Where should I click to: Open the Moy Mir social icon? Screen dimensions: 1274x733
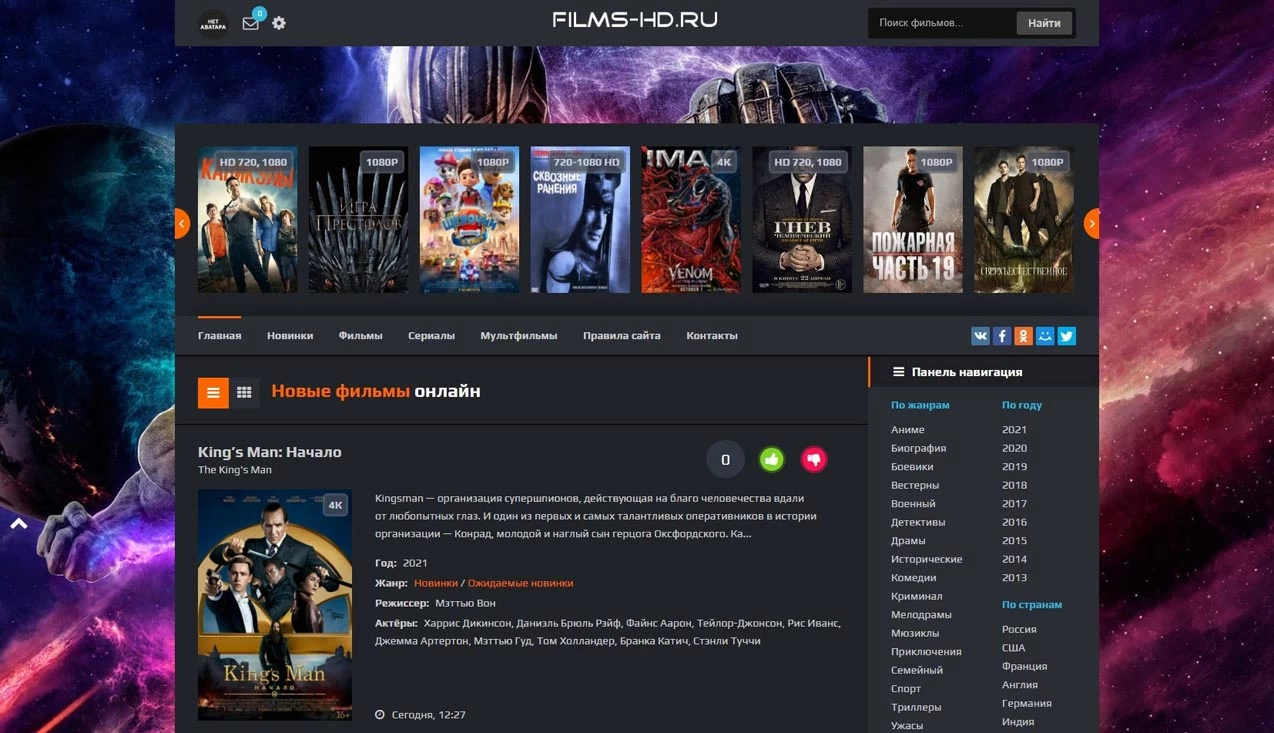[1045, 336]
